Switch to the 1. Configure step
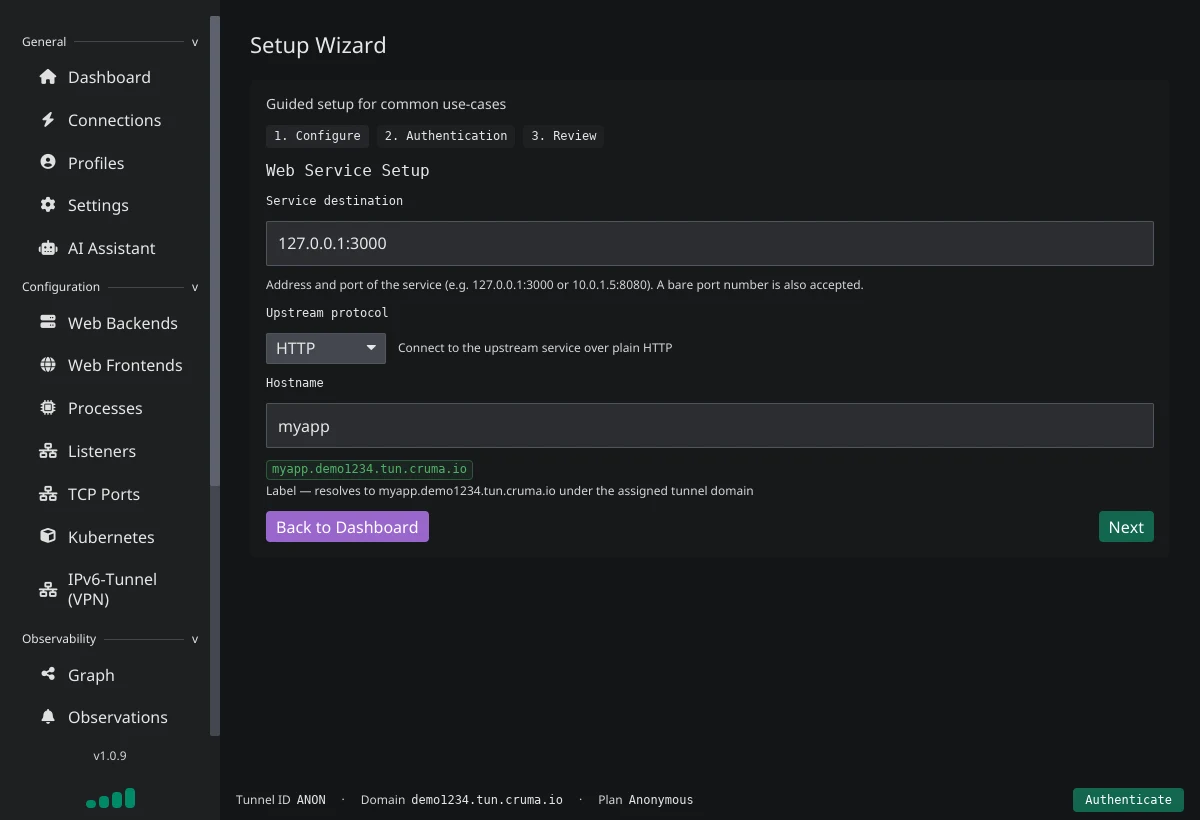 (x=317, y=136)
